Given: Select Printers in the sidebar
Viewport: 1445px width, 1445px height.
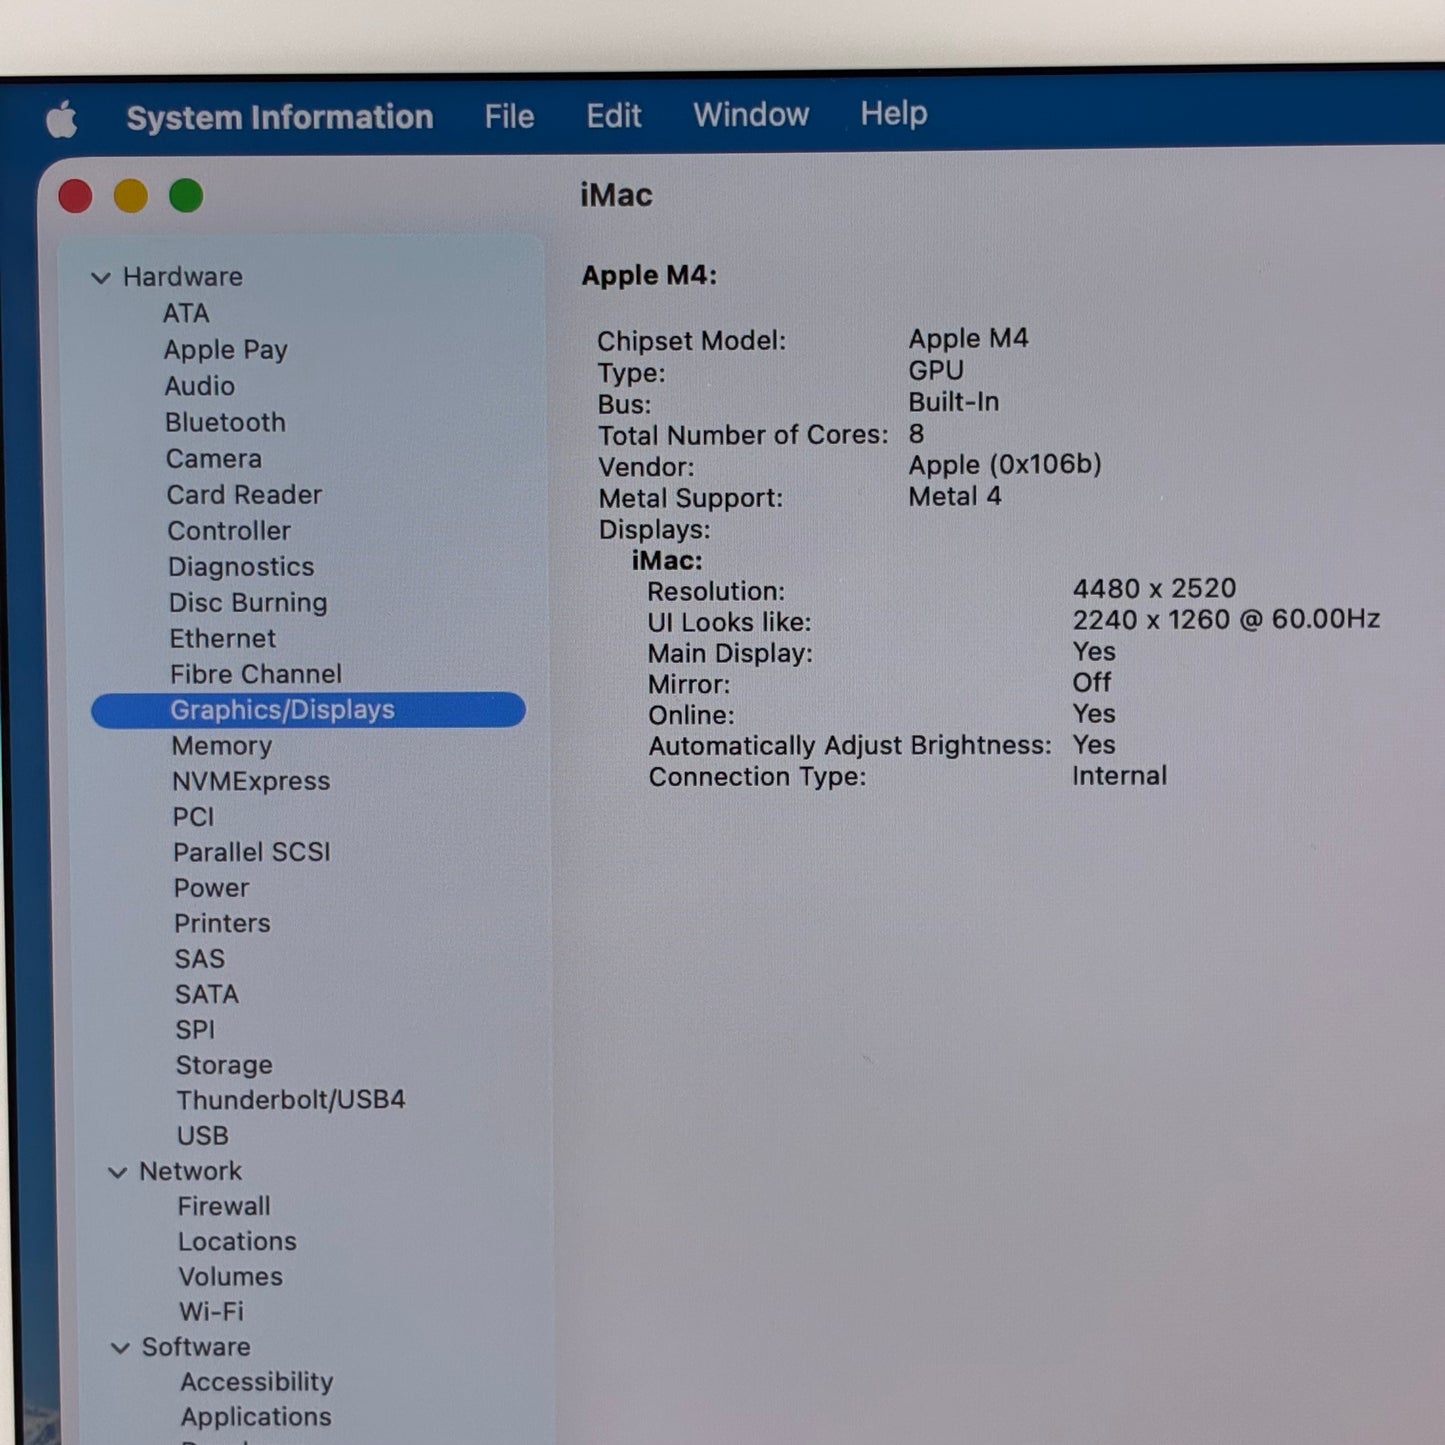Looking at the screenshot, I should [x=222, y=923].
